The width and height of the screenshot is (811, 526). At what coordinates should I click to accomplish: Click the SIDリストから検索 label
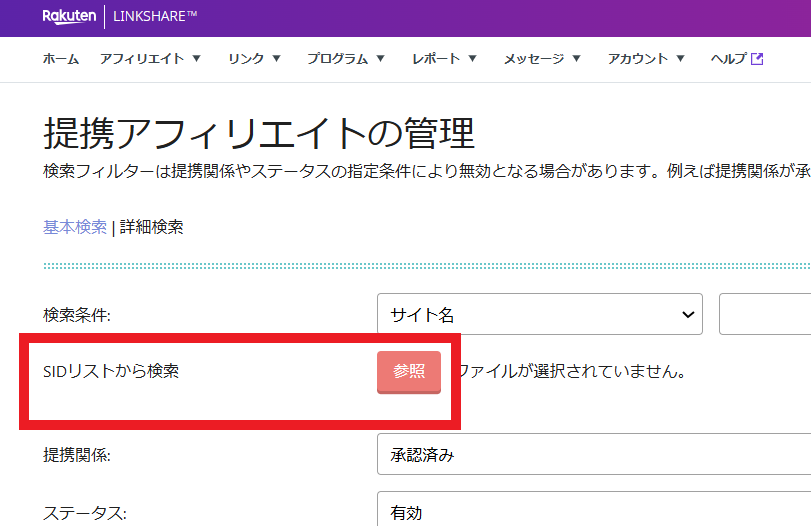tap(111, 371)
